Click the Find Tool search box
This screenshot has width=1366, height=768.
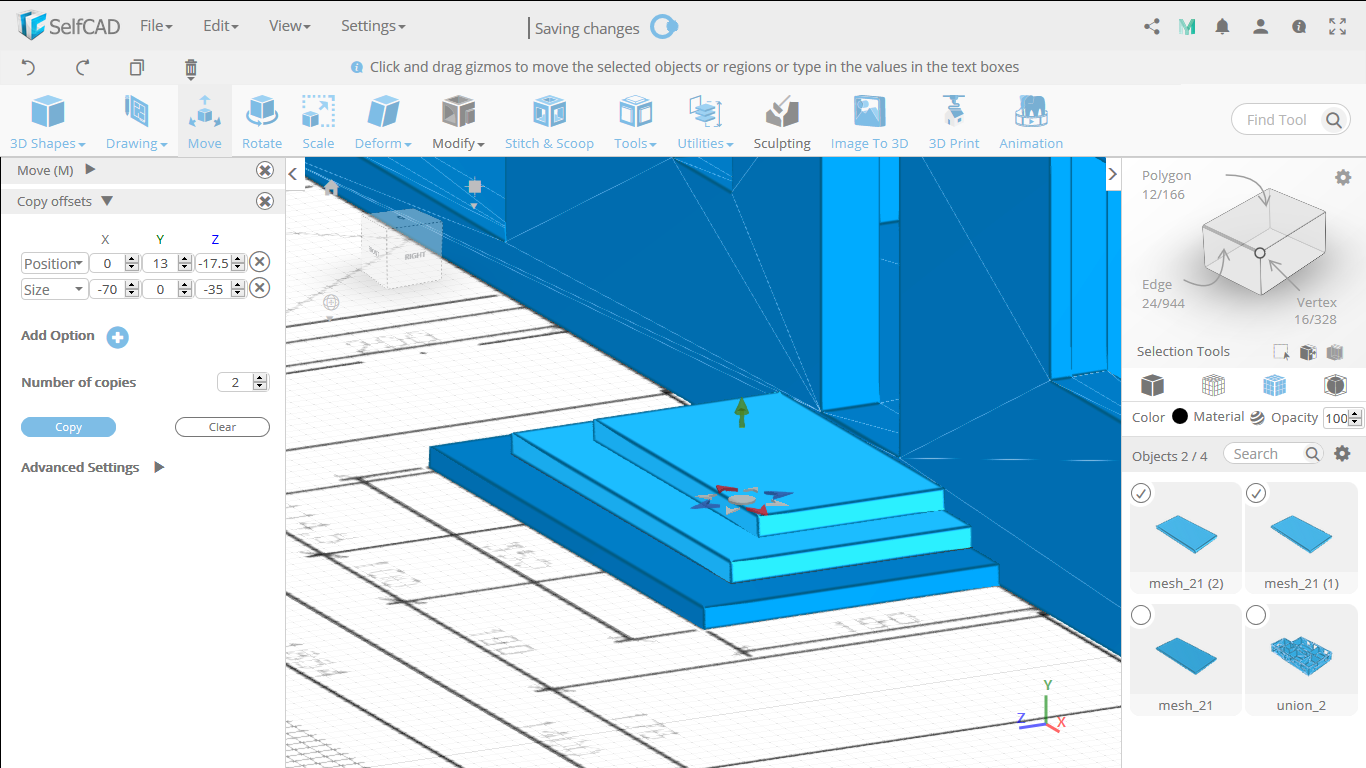(x=1290, y=120)
